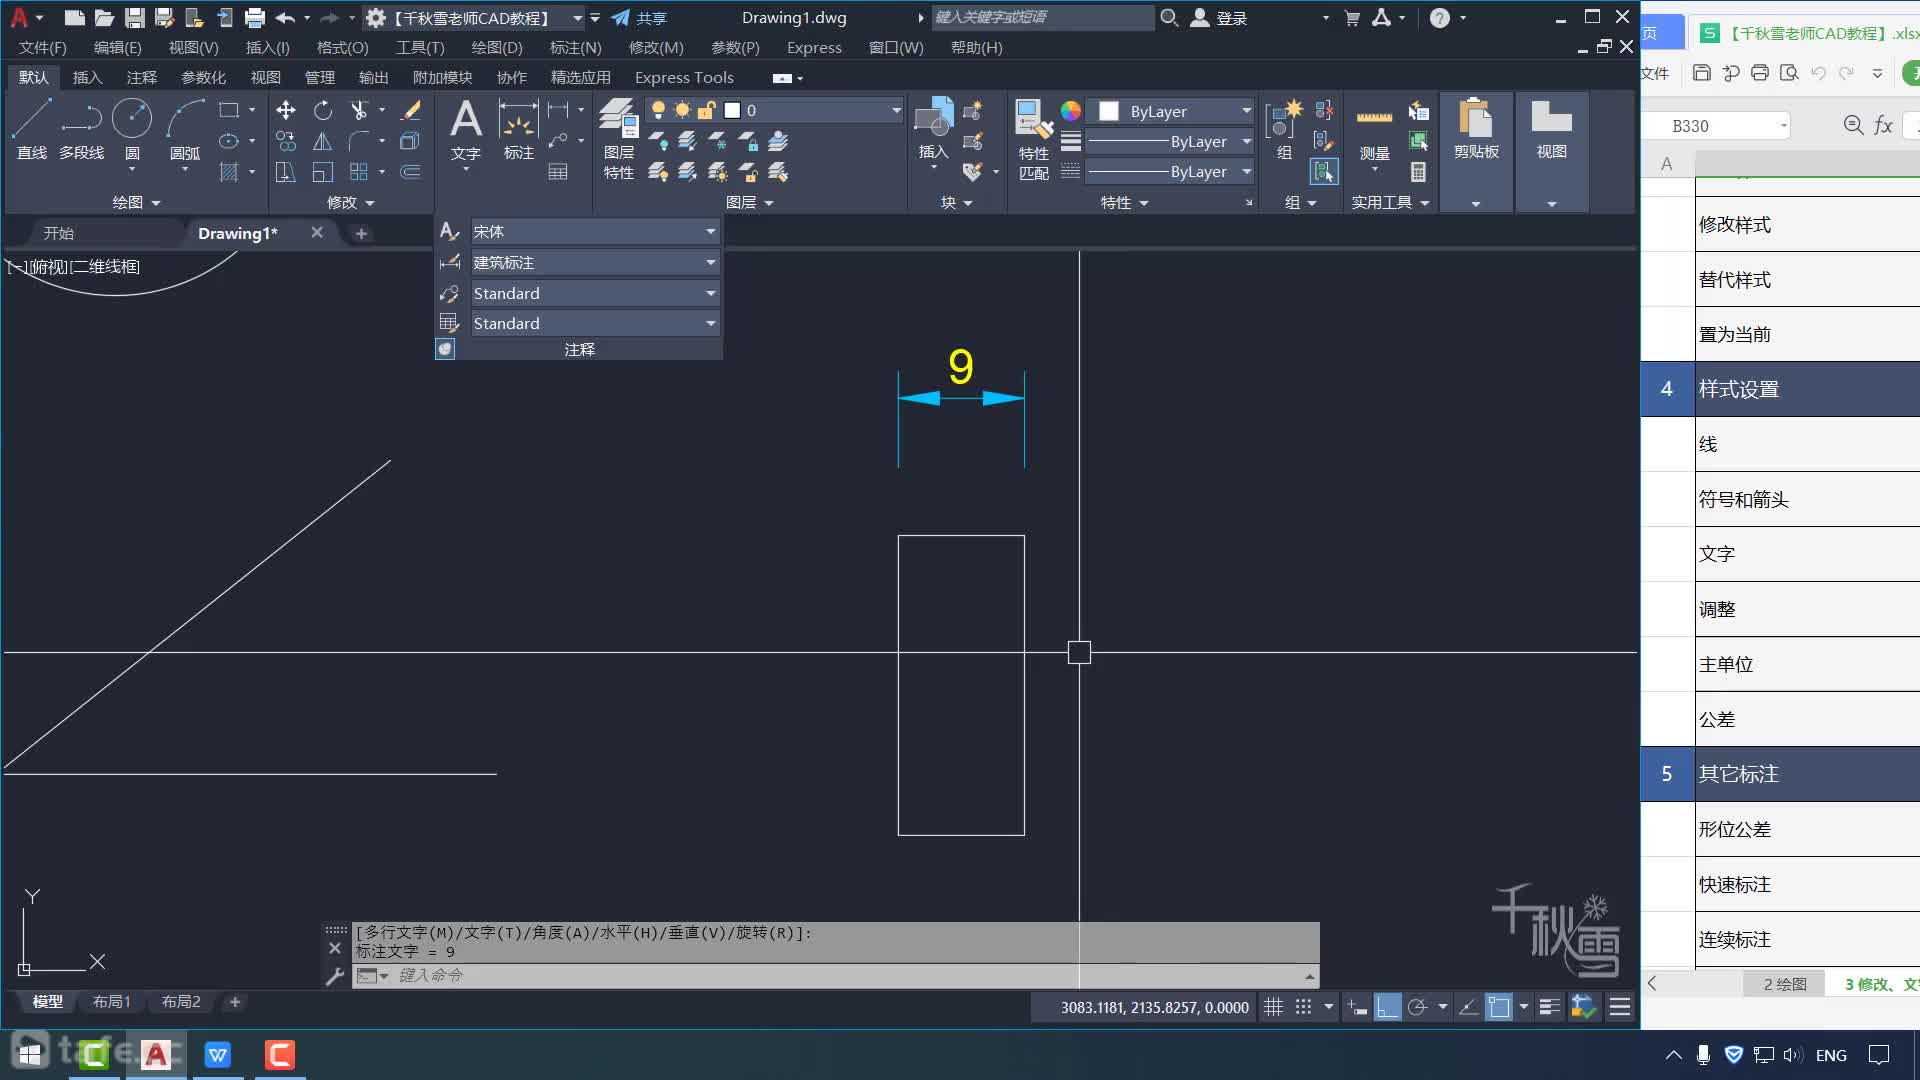This screenshot has width=1920, height=1080.
Task: Toggle dynamic input in status bar
Action: point(1357,1007)
